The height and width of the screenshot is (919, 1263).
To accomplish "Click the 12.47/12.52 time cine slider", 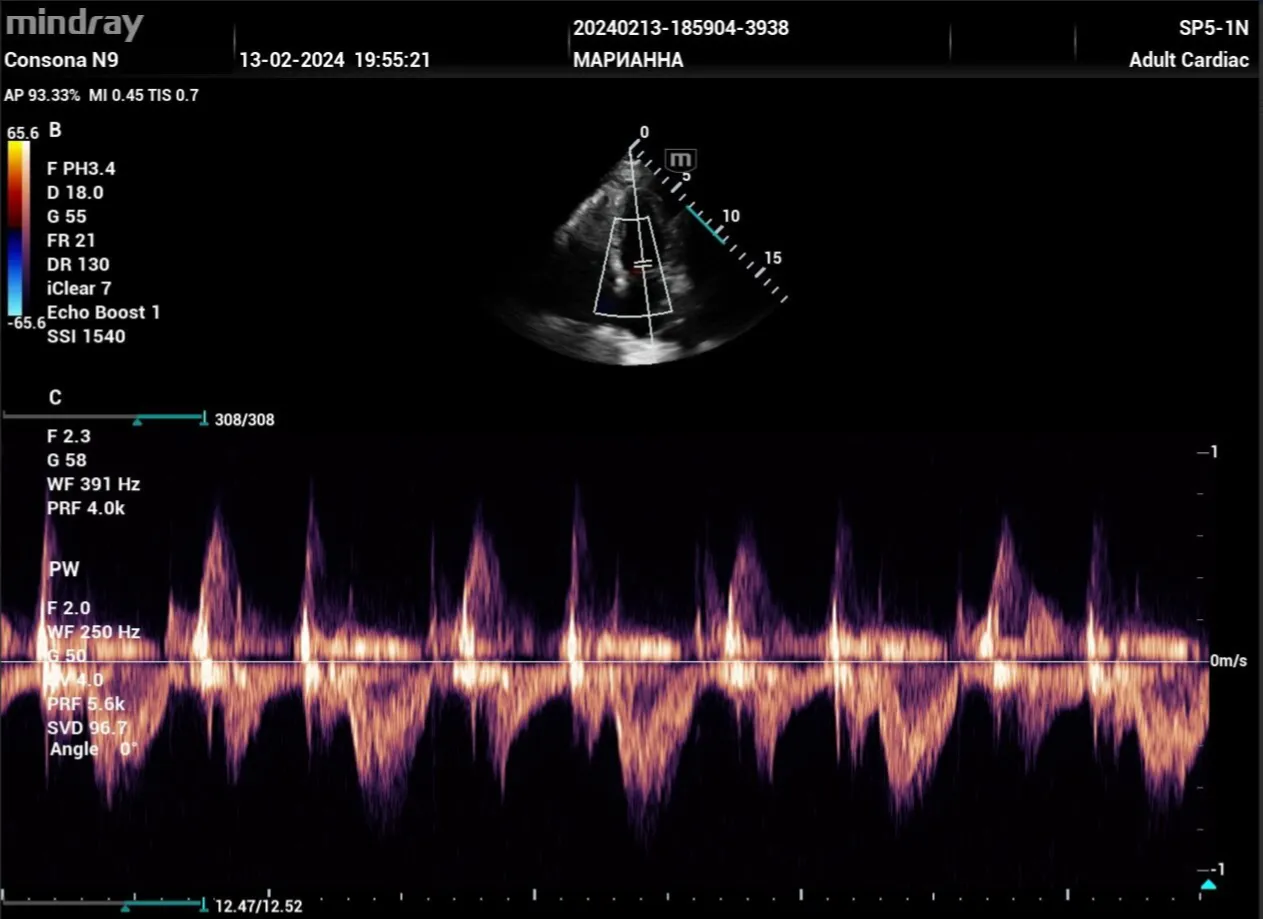I will pos(104,905).
